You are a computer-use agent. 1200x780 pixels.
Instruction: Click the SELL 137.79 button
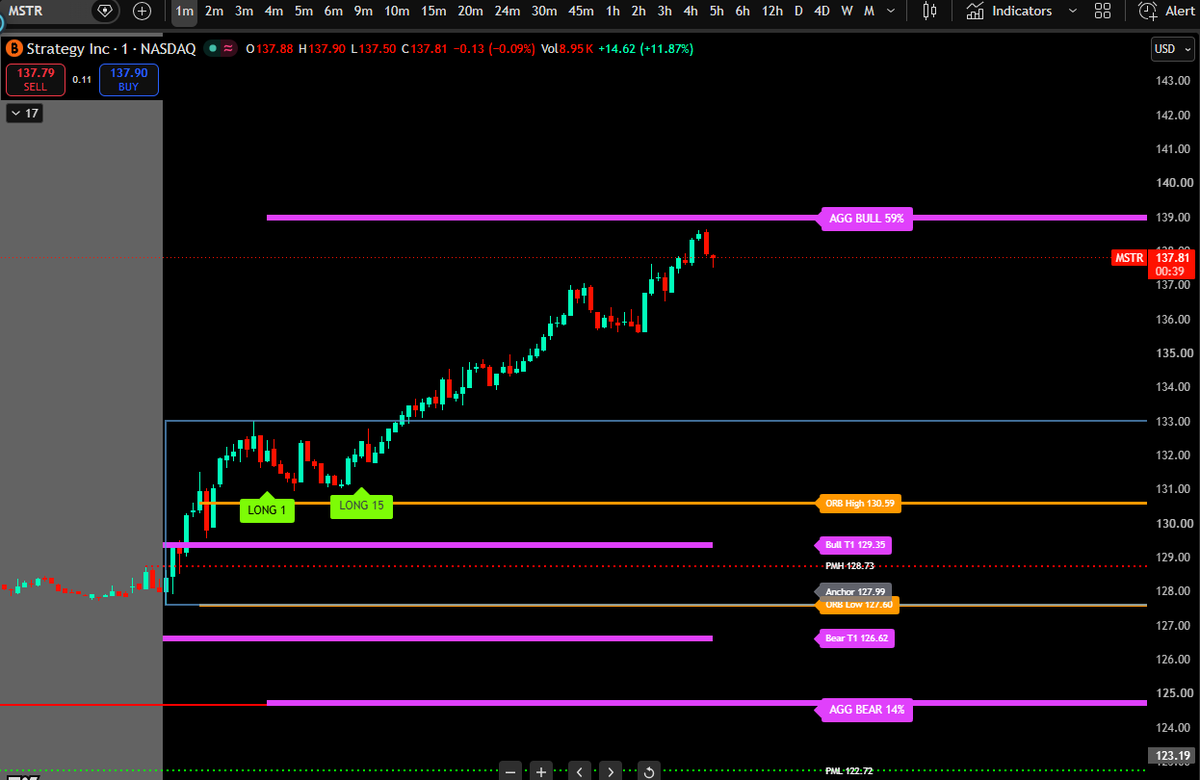point(36,79)
